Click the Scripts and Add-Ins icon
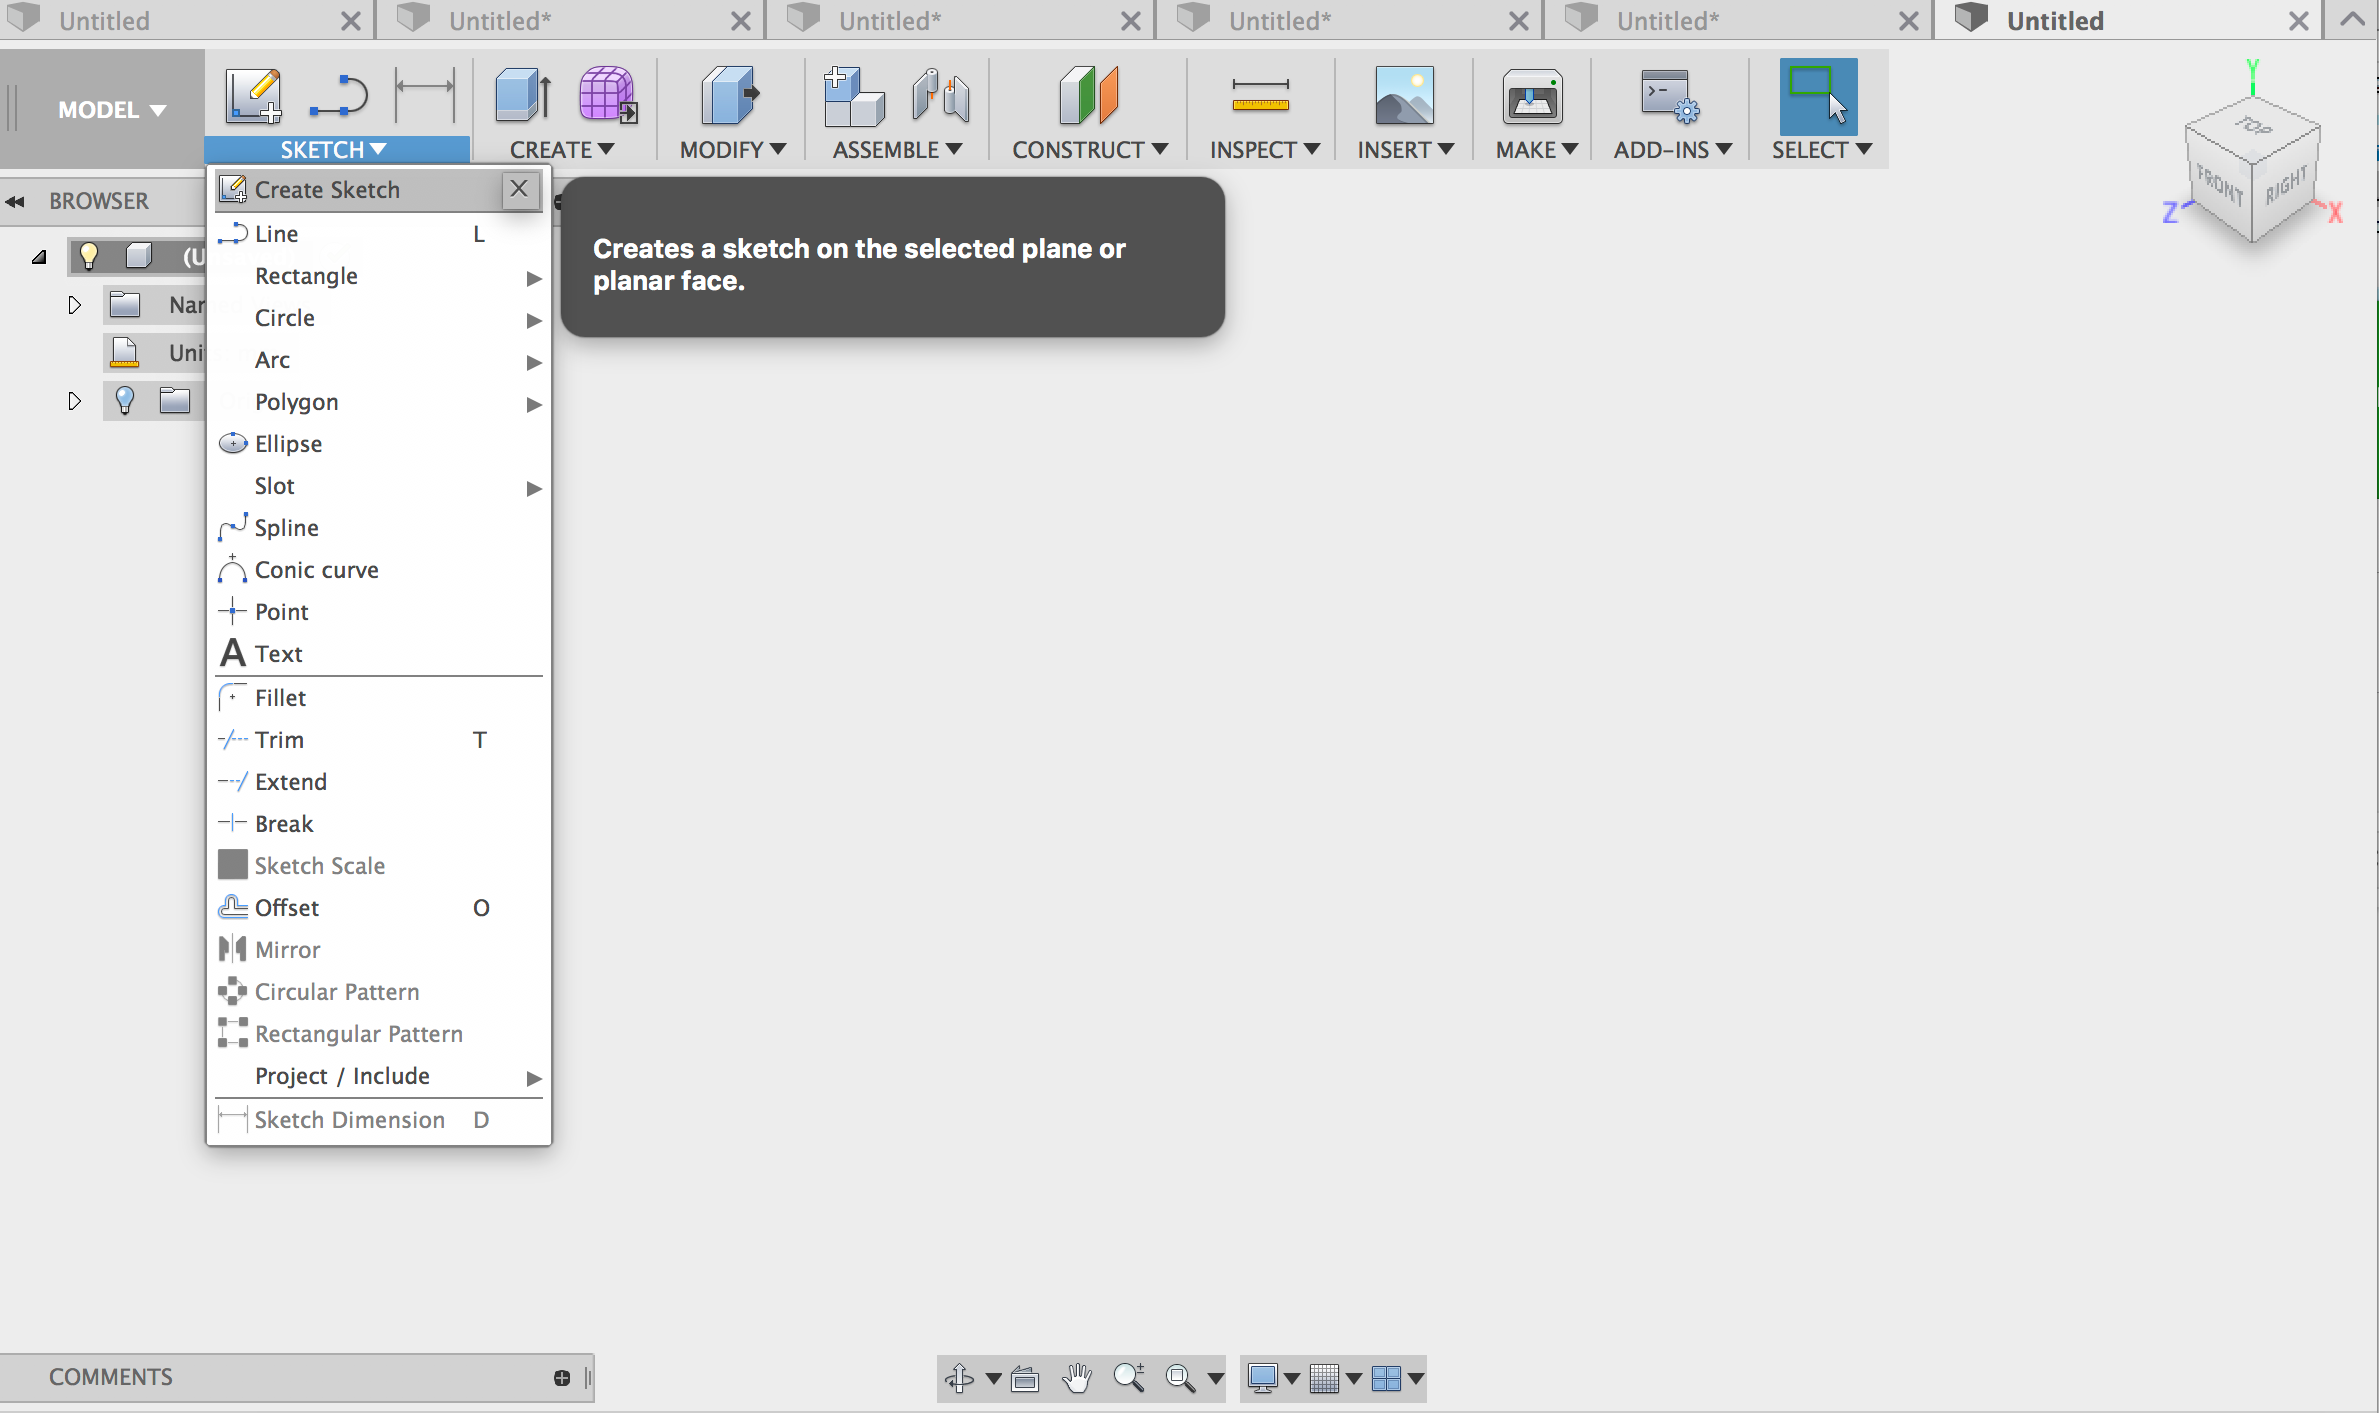Screen dimensions: 2379x1413 [x=1670, y=96]
